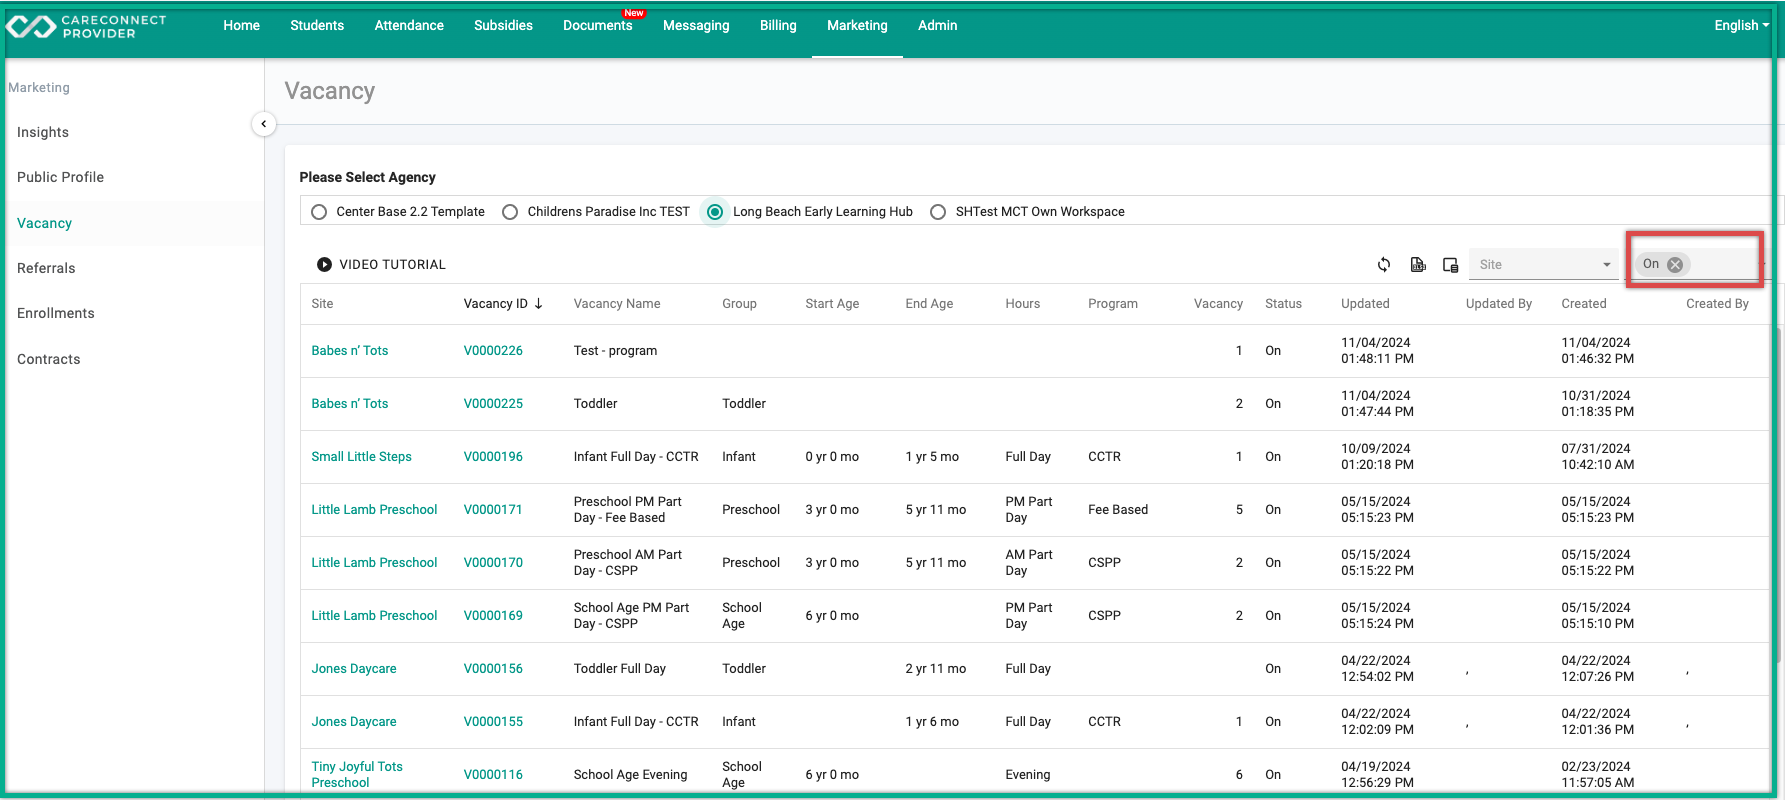Image resolution: width=1785 pixels, height=800 pixels.
Task: Open Small Little Steps site link
Action: (361, 457)
